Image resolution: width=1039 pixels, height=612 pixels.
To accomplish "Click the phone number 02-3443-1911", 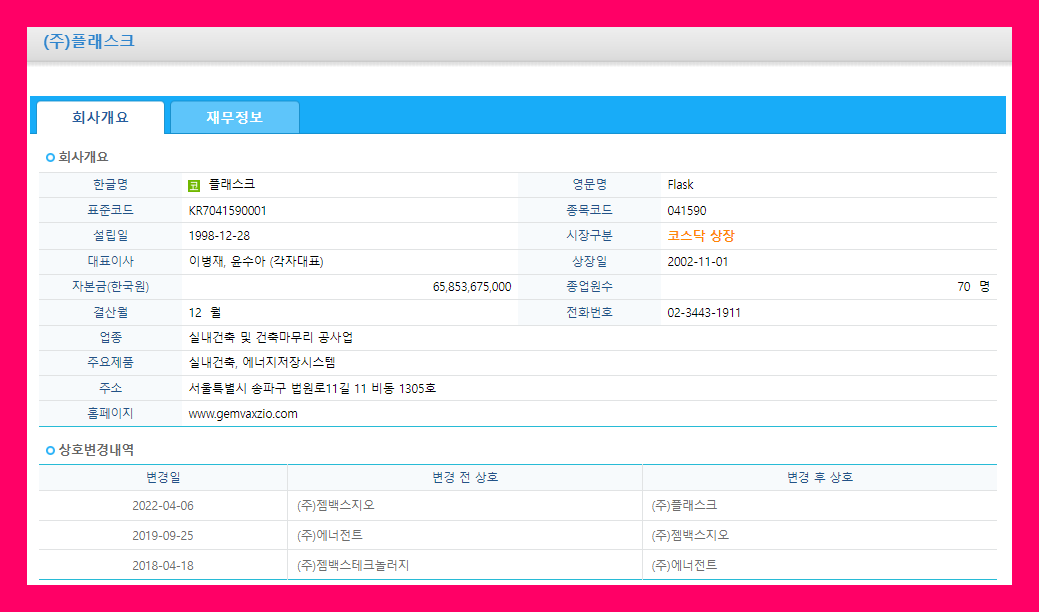I will tap(704, 313).
